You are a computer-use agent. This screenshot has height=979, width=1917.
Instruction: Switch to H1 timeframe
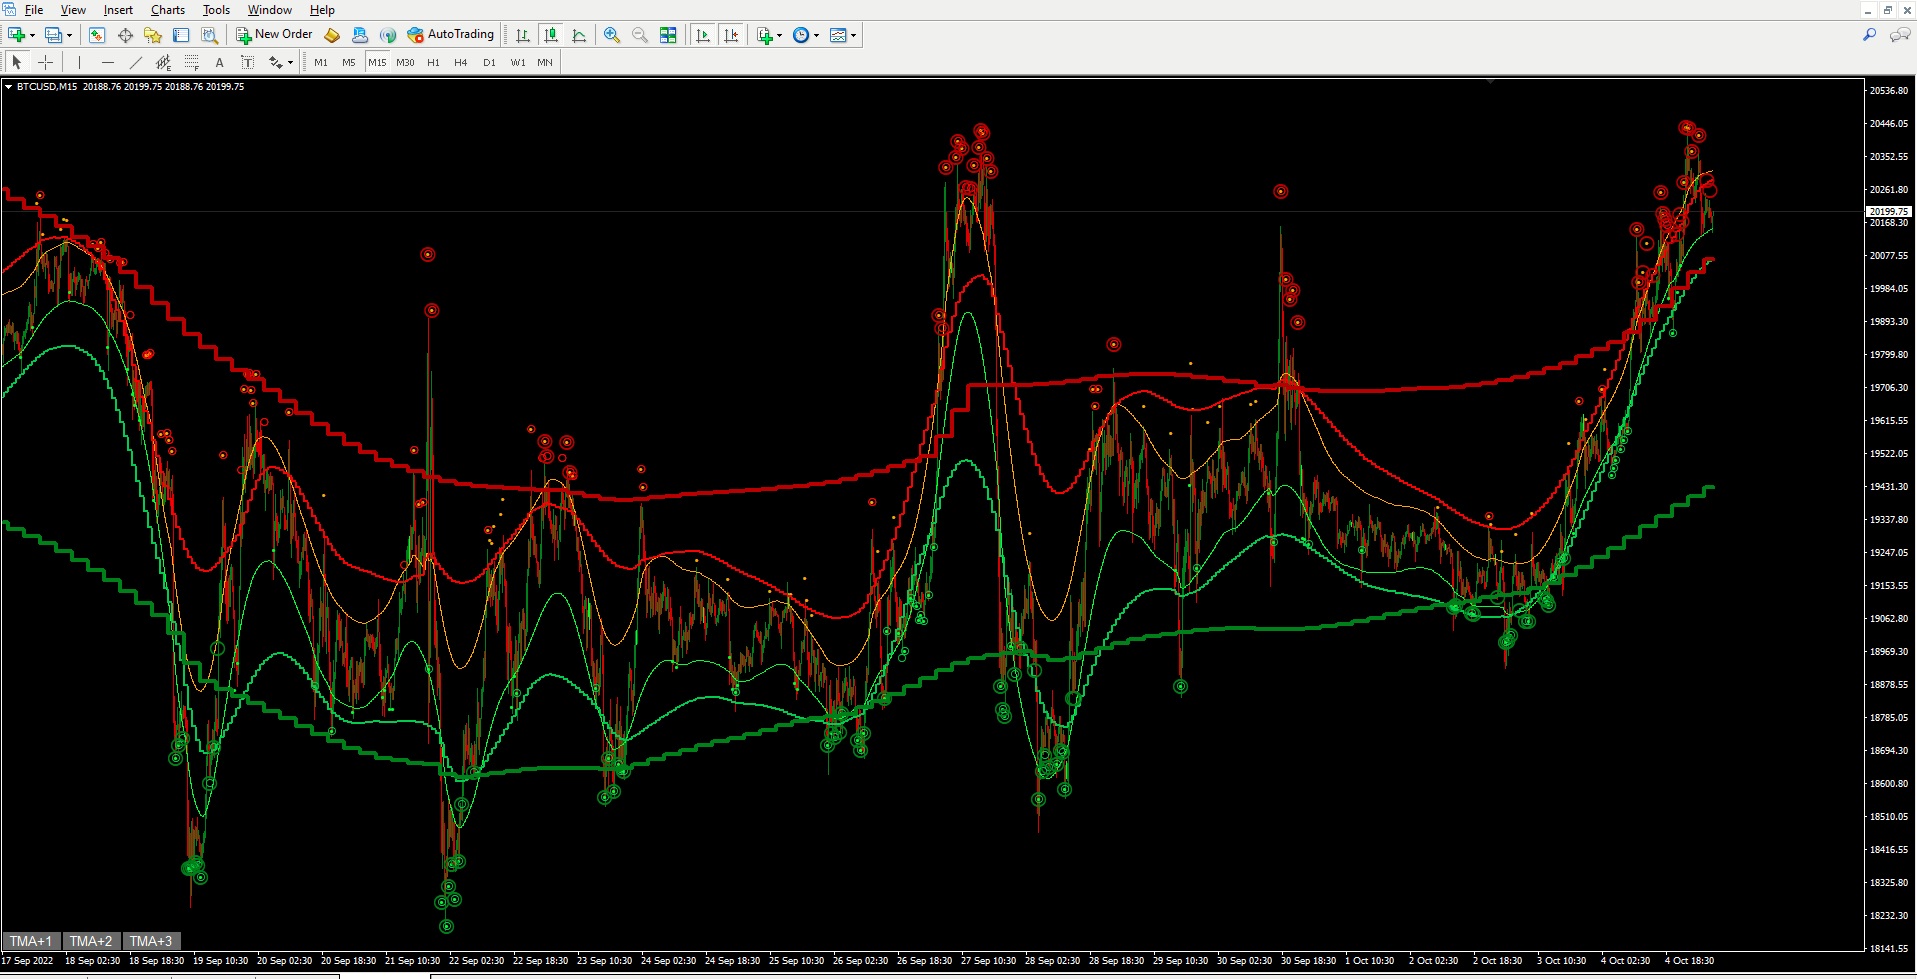(x=433, y=62)
